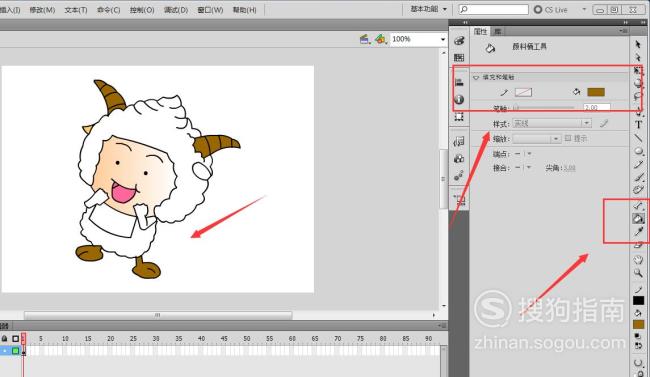Screen dimensions: 650x377
Task: Click the Edit Symbols icon
Action: 381,39
